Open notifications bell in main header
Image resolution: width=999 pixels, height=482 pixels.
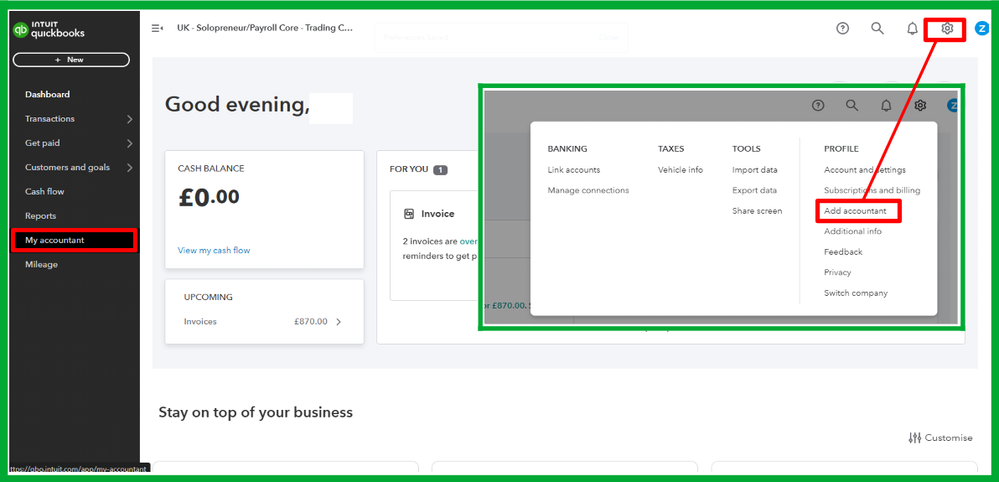(912, 29)
